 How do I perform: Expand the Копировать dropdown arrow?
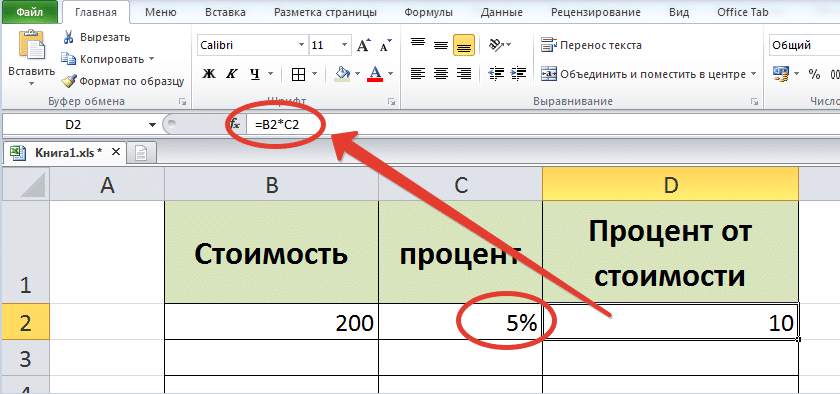point(151,59)
